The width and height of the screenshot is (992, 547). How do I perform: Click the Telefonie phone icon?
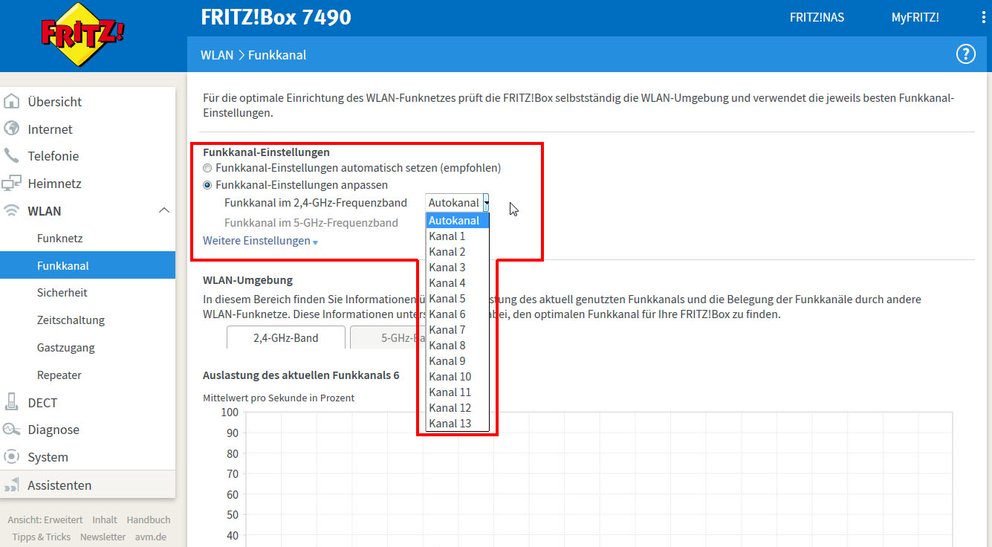point(11,156)
